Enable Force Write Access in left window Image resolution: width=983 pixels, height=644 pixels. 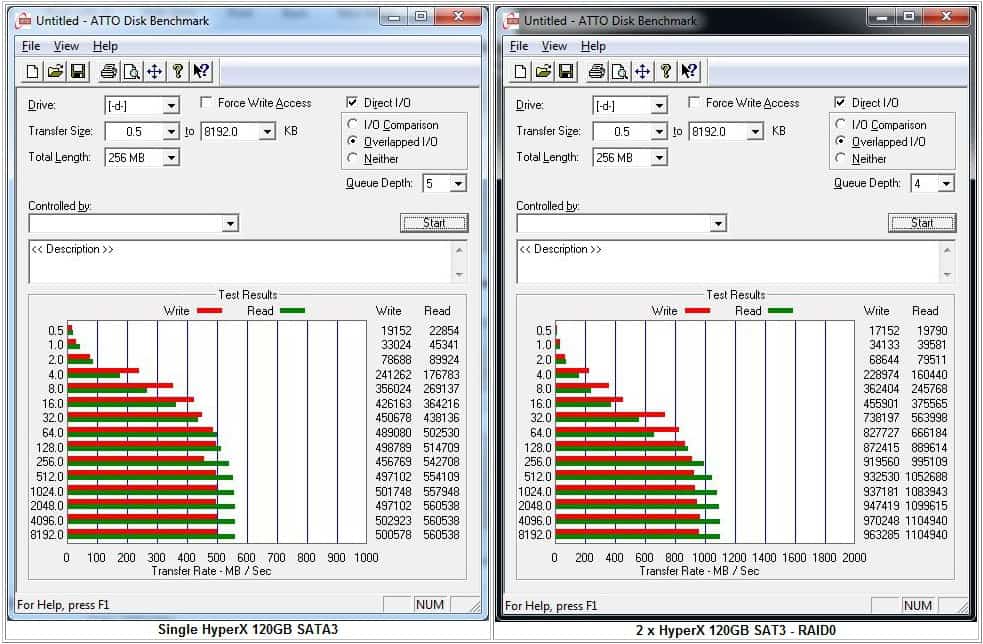pos(207,103)
